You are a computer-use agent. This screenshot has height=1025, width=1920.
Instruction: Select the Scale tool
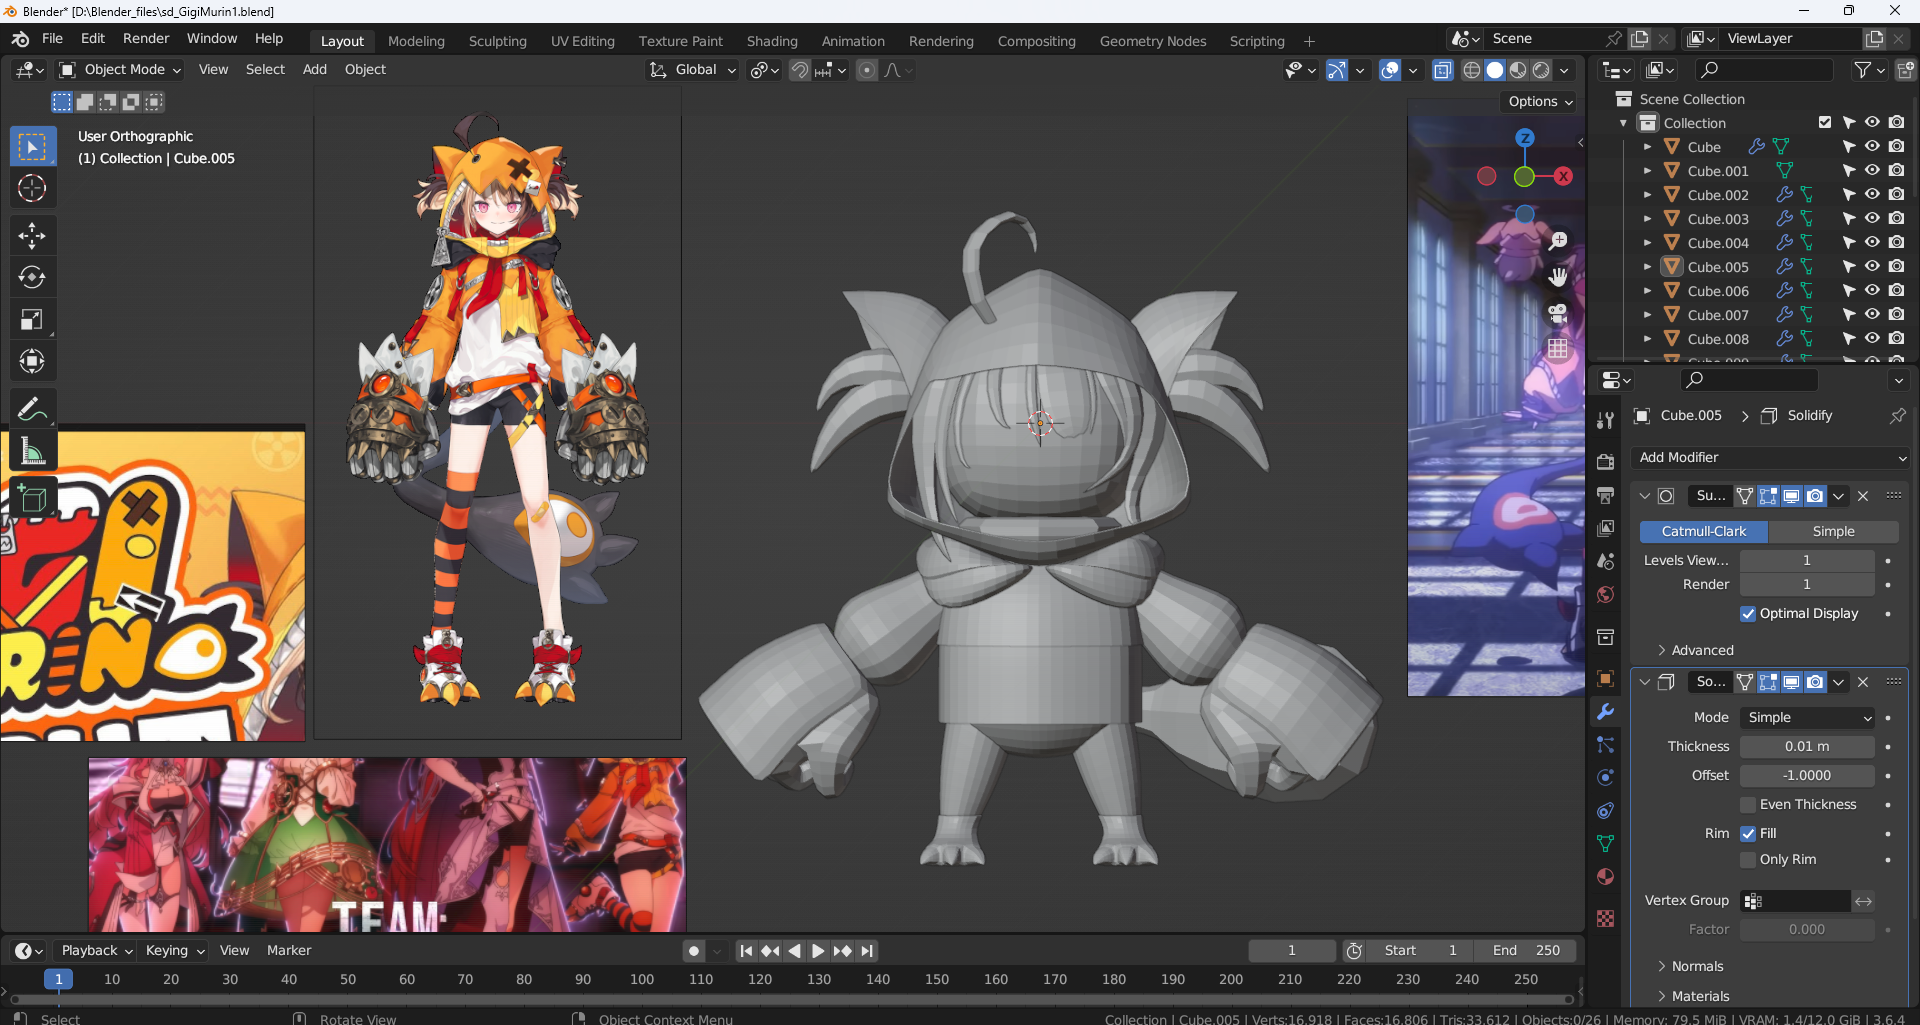(32, 320)
